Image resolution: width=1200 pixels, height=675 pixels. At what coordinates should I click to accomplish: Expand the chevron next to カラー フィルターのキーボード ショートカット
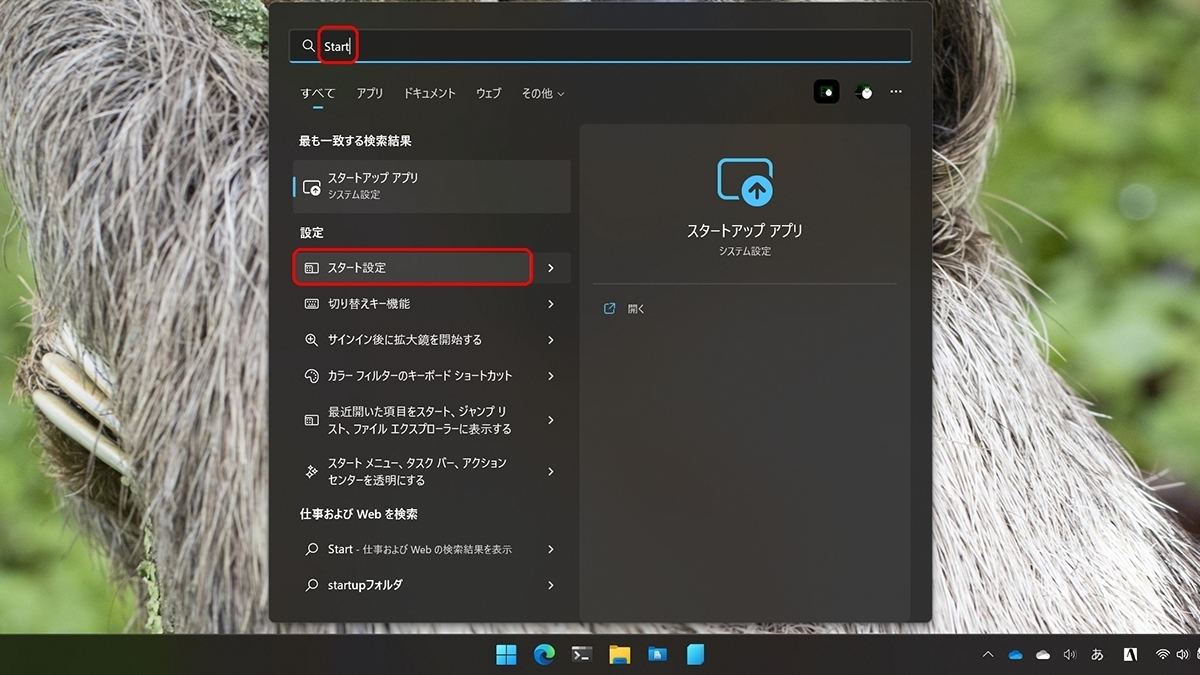(x=551, y=376)
